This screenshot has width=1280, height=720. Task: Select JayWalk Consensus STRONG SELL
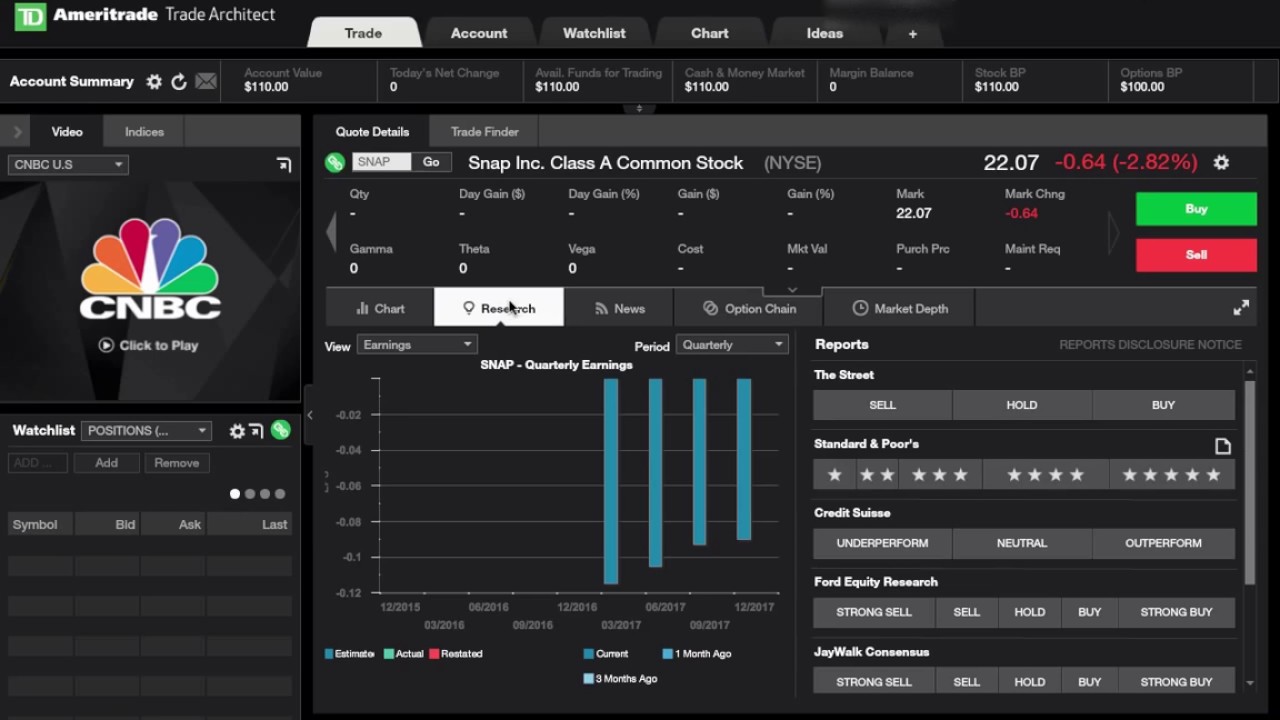tap(874, 682)
